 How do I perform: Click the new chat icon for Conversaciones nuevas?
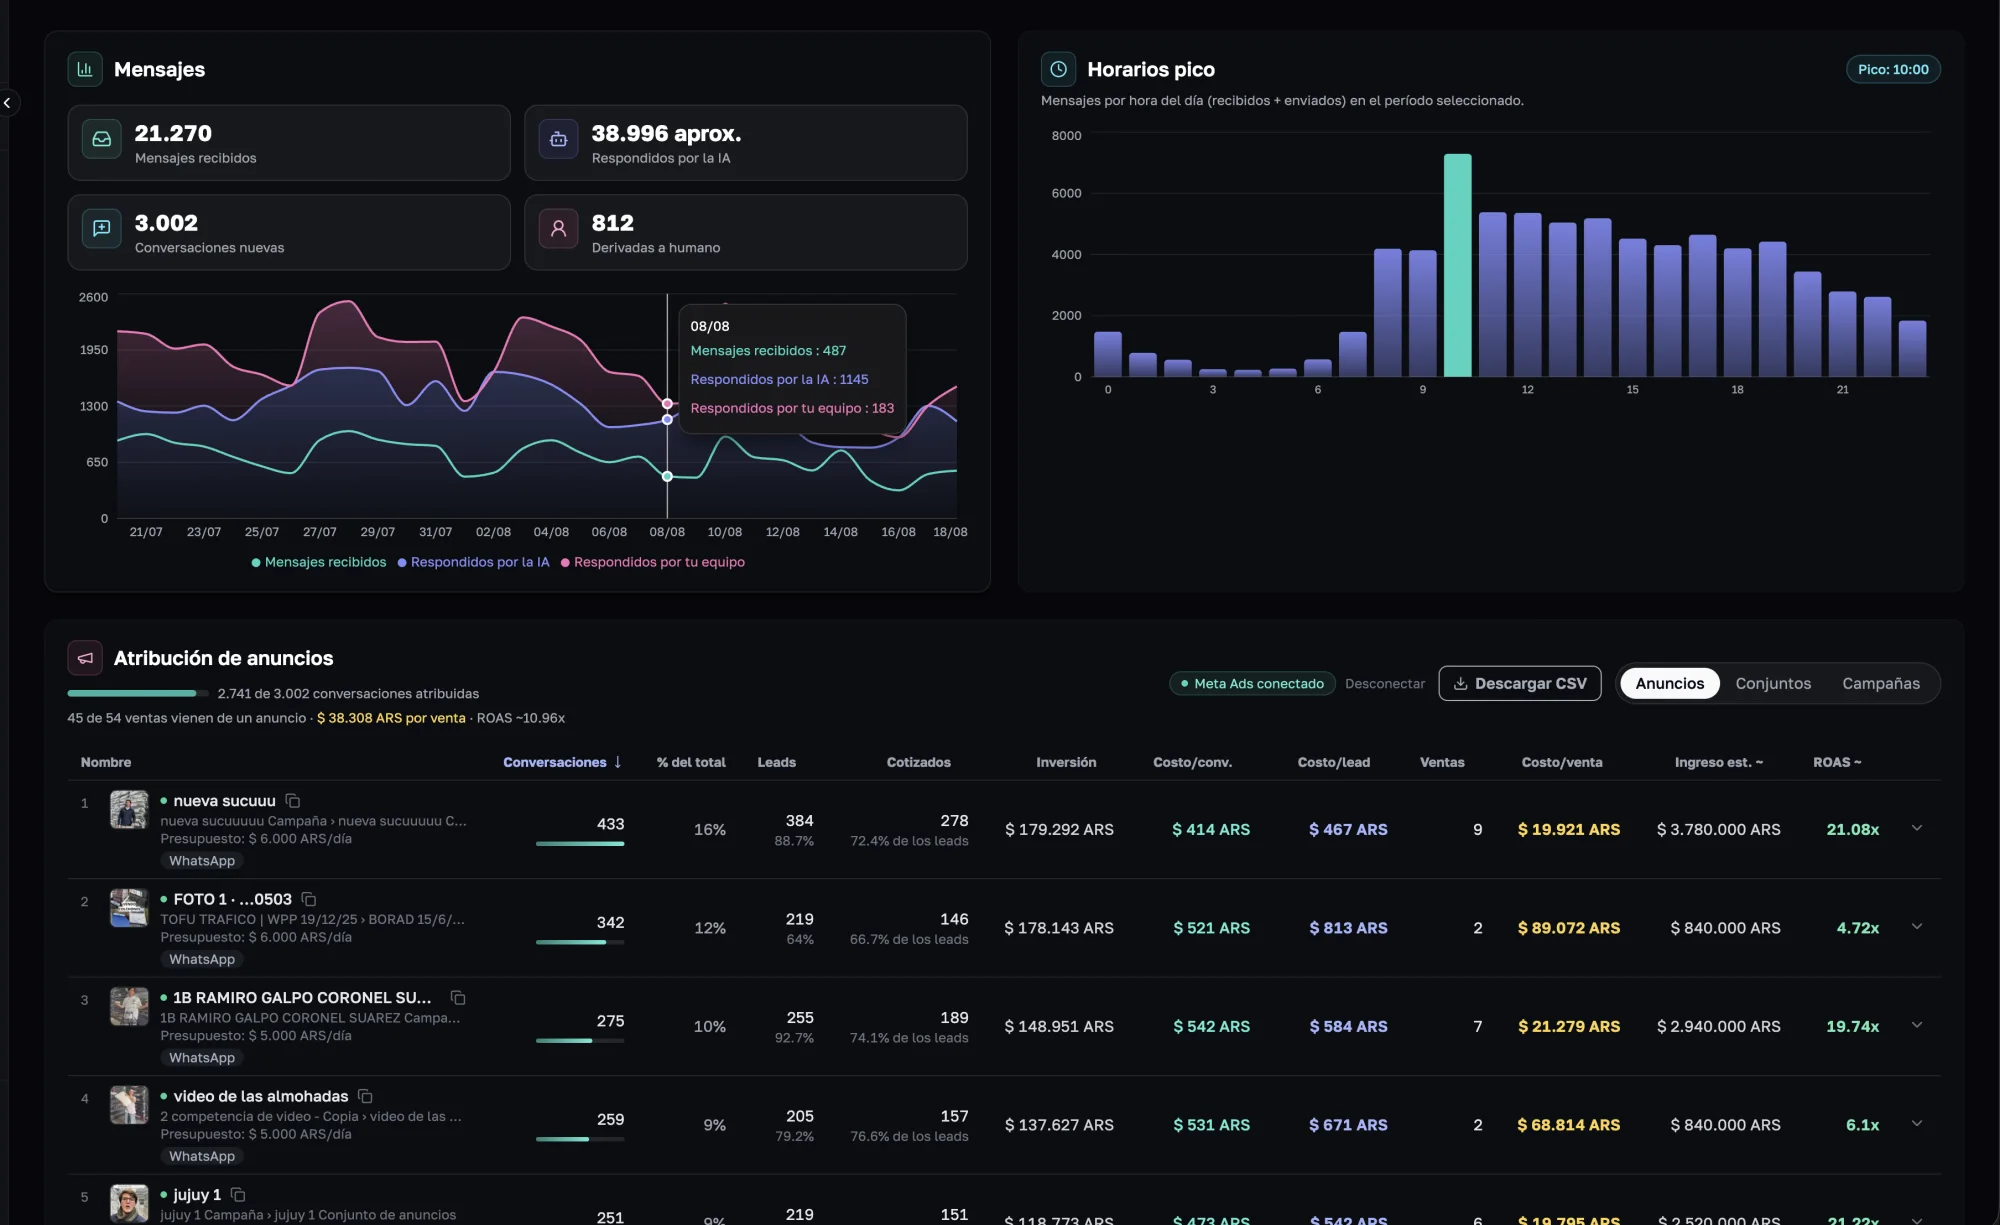[x=102, y=228]
